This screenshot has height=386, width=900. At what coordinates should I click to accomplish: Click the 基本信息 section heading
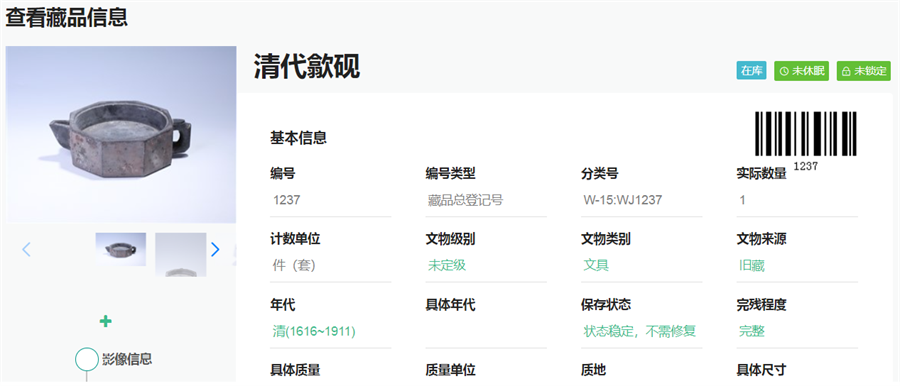click(298, 138)
